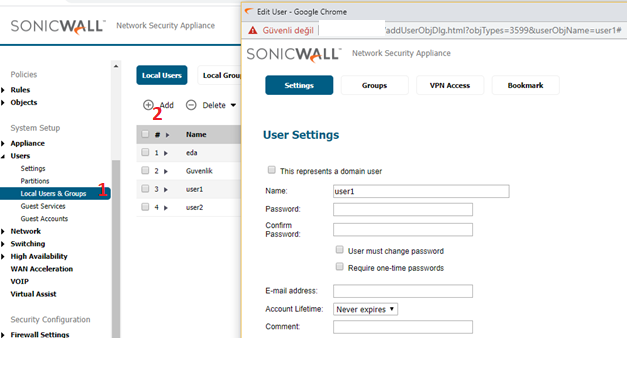Screen dimensions: 627x382
Task: Tick the select-all checkbox in table header
Action: [145, 134]
